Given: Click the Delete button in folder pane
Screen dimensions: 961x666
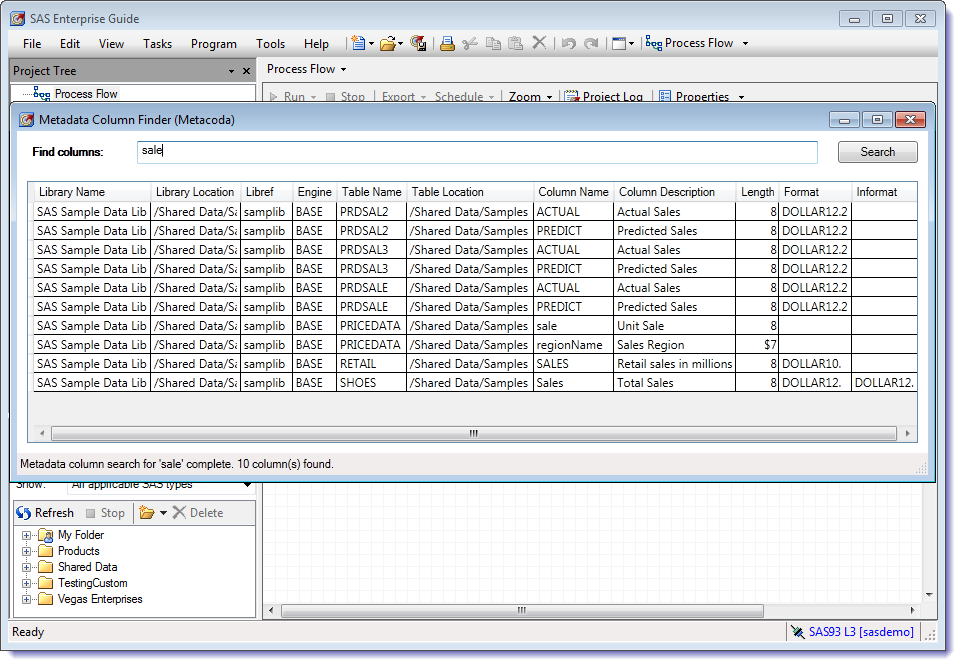Looking at the screenshot, I should (198, 513).
